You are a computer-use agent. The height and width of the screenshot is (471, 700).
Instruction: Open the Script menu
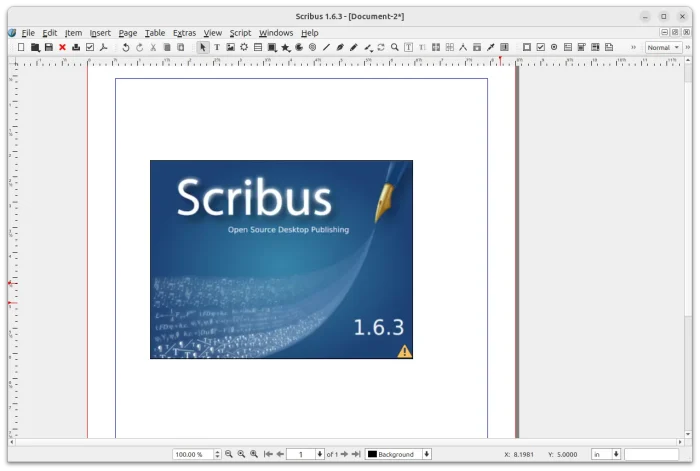240,33
